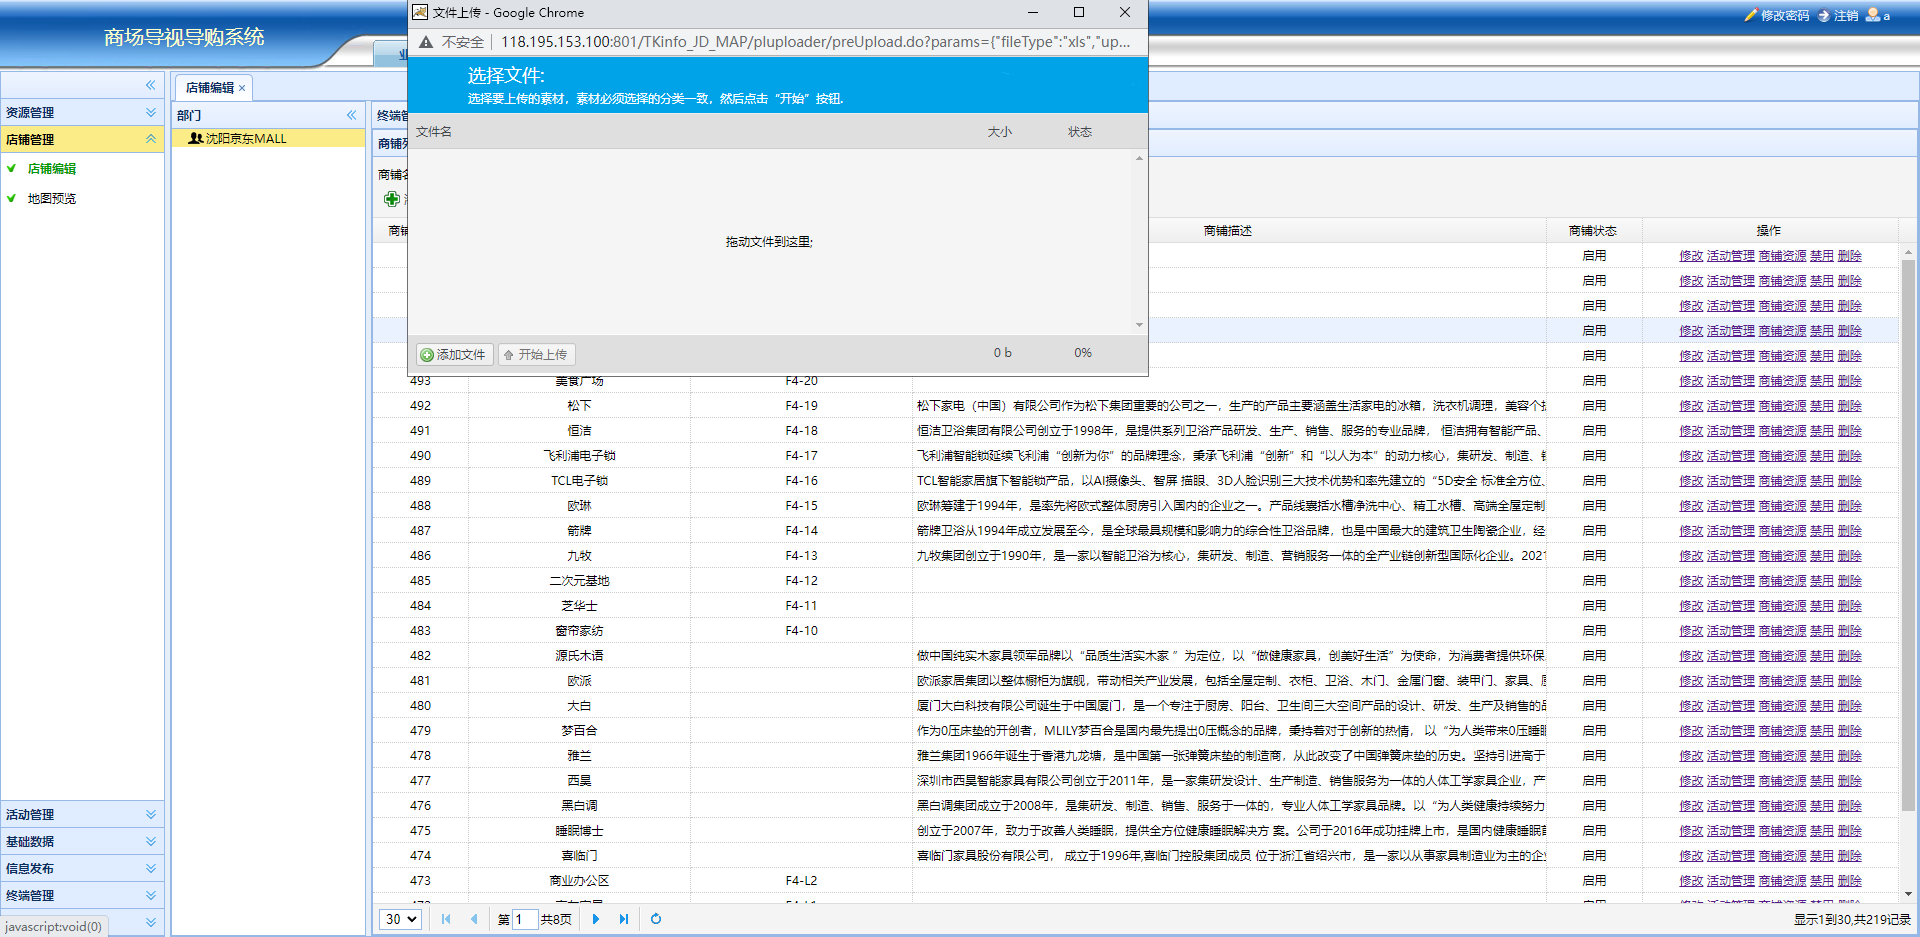
Task: Click 修改 link in the row for 西昊
Action: [1691, 781]
